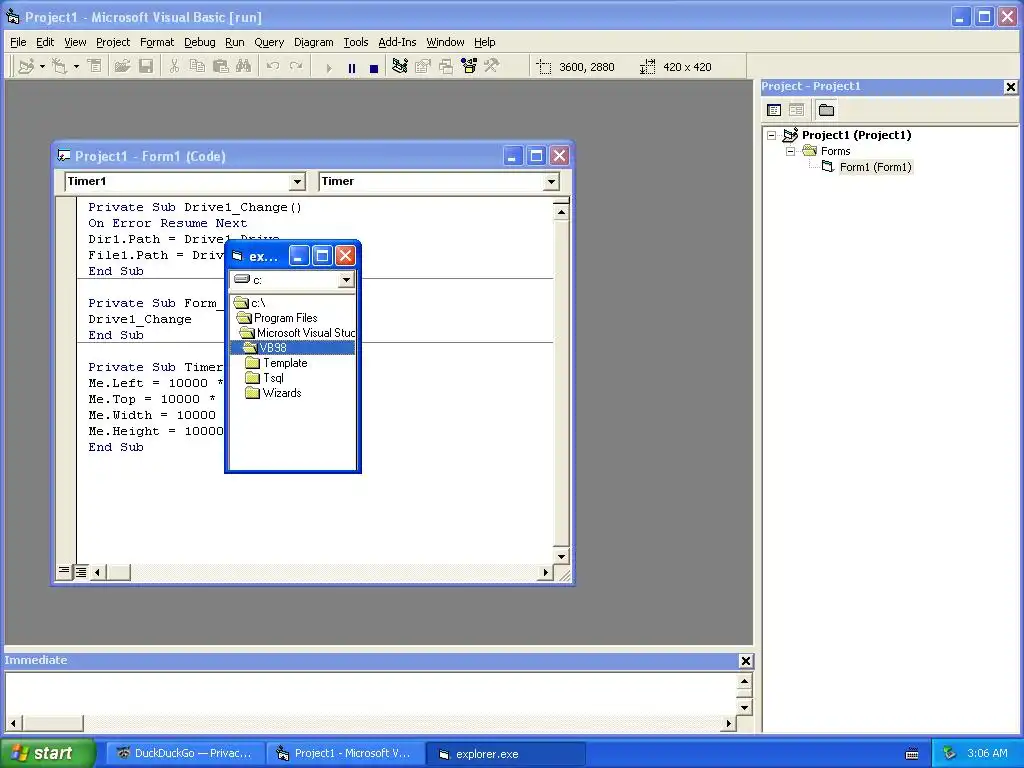
Task: Click the View Object icon in Project panel
Action: (796, 110)
